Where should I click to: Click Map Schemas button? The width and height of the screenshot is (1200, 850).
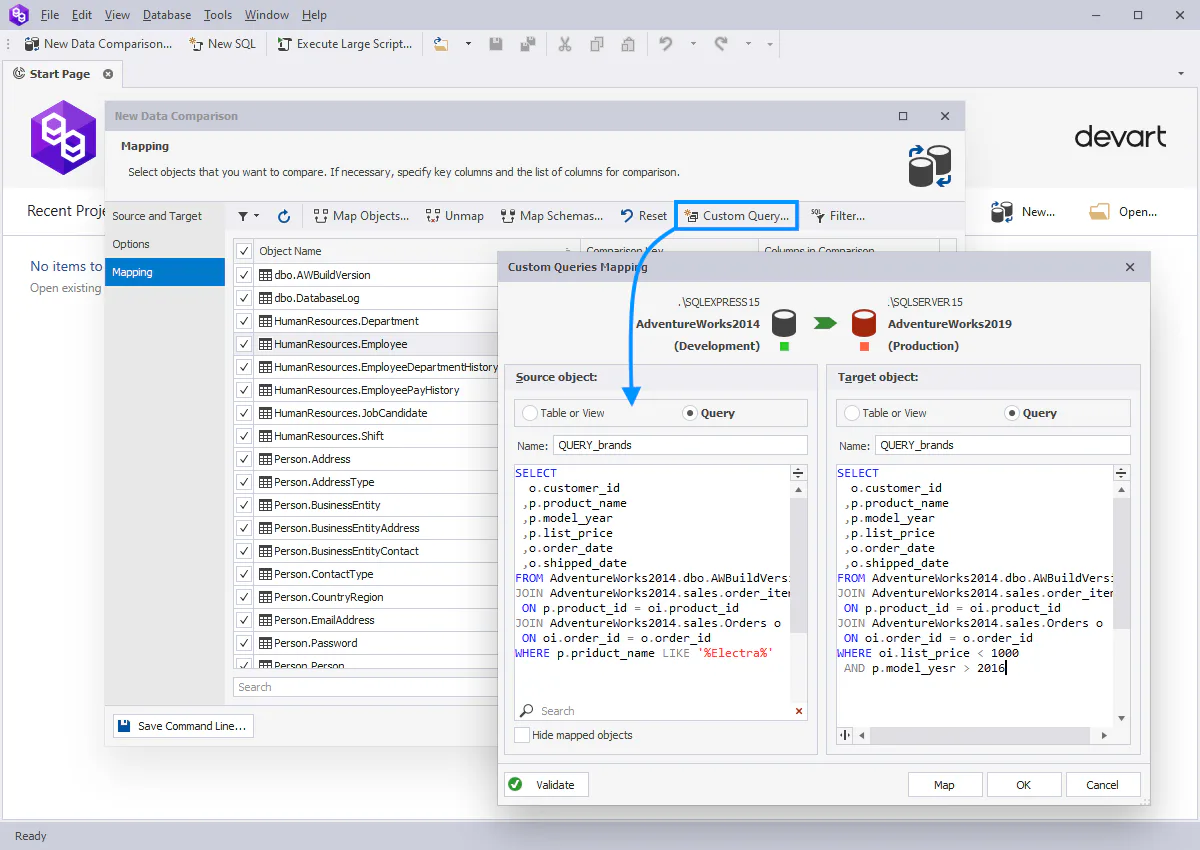(551, 216)
